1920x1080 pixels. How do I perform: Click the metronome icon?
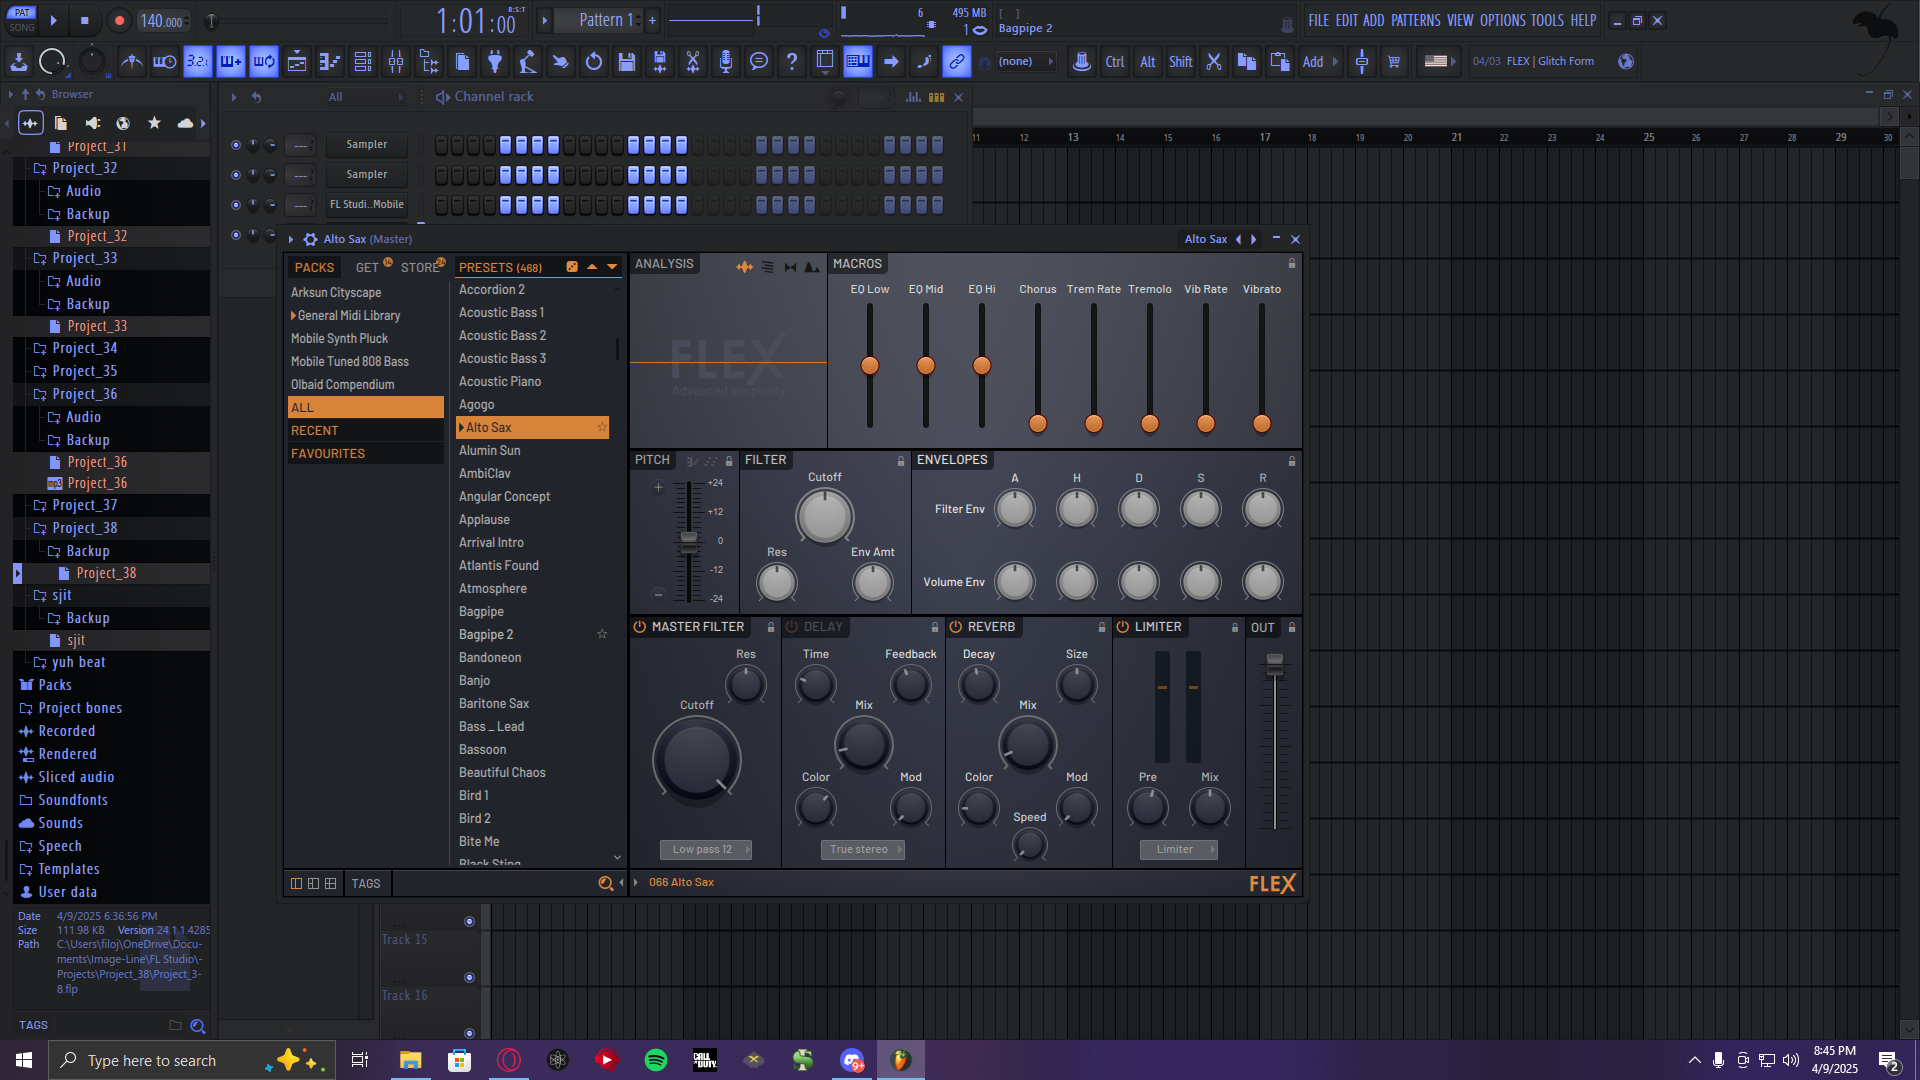tap(131, 62)
